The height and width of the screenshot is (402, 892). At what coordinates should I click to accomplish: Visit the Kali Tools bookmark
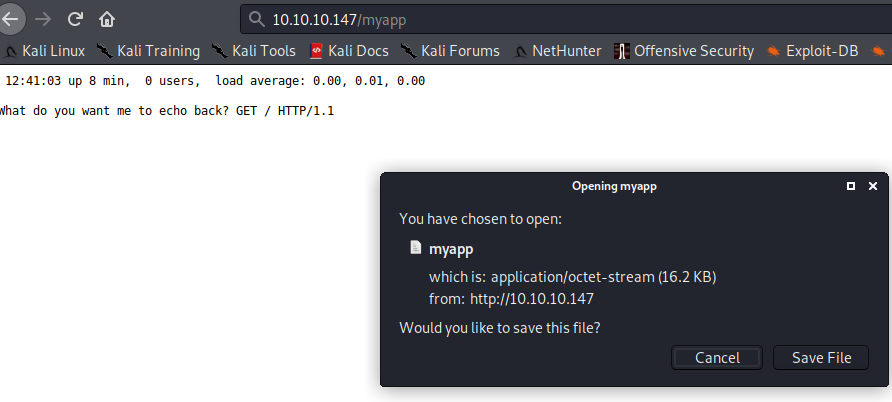pos(255,50)
